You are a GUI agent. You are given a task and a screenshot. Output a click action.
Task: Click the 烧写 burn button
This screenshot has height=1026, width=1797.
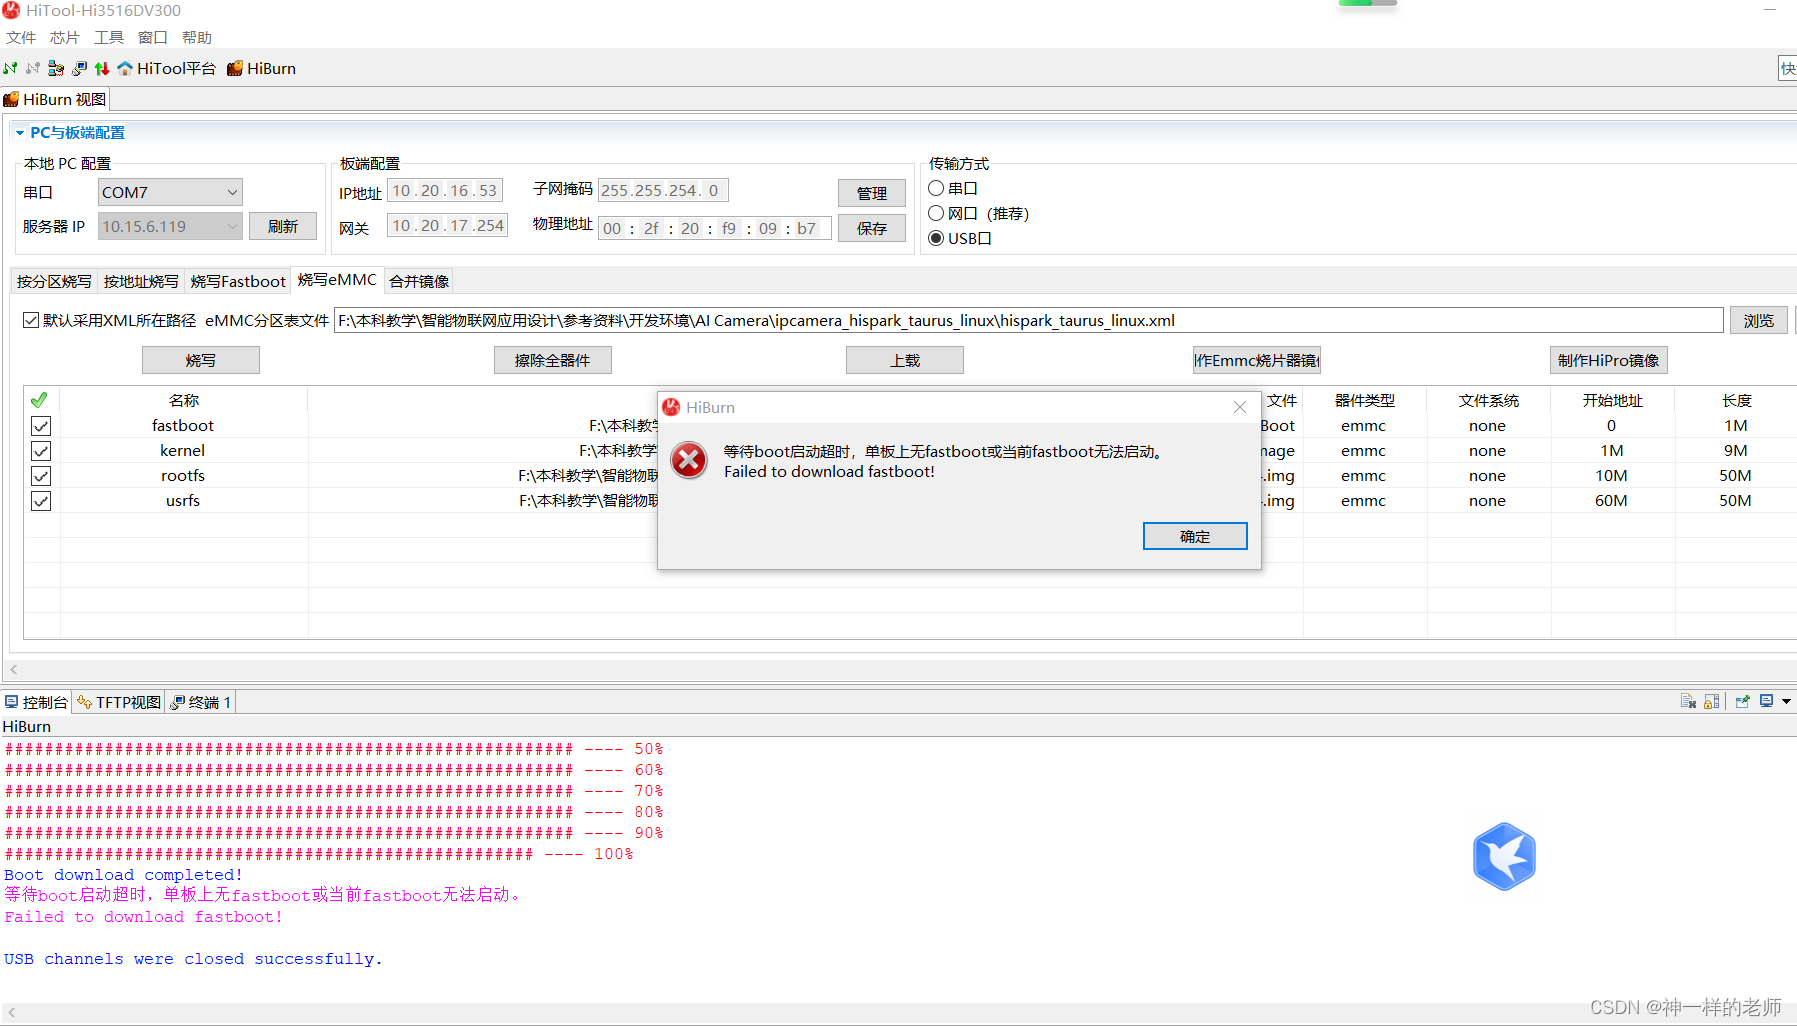(x=201, y=360)
